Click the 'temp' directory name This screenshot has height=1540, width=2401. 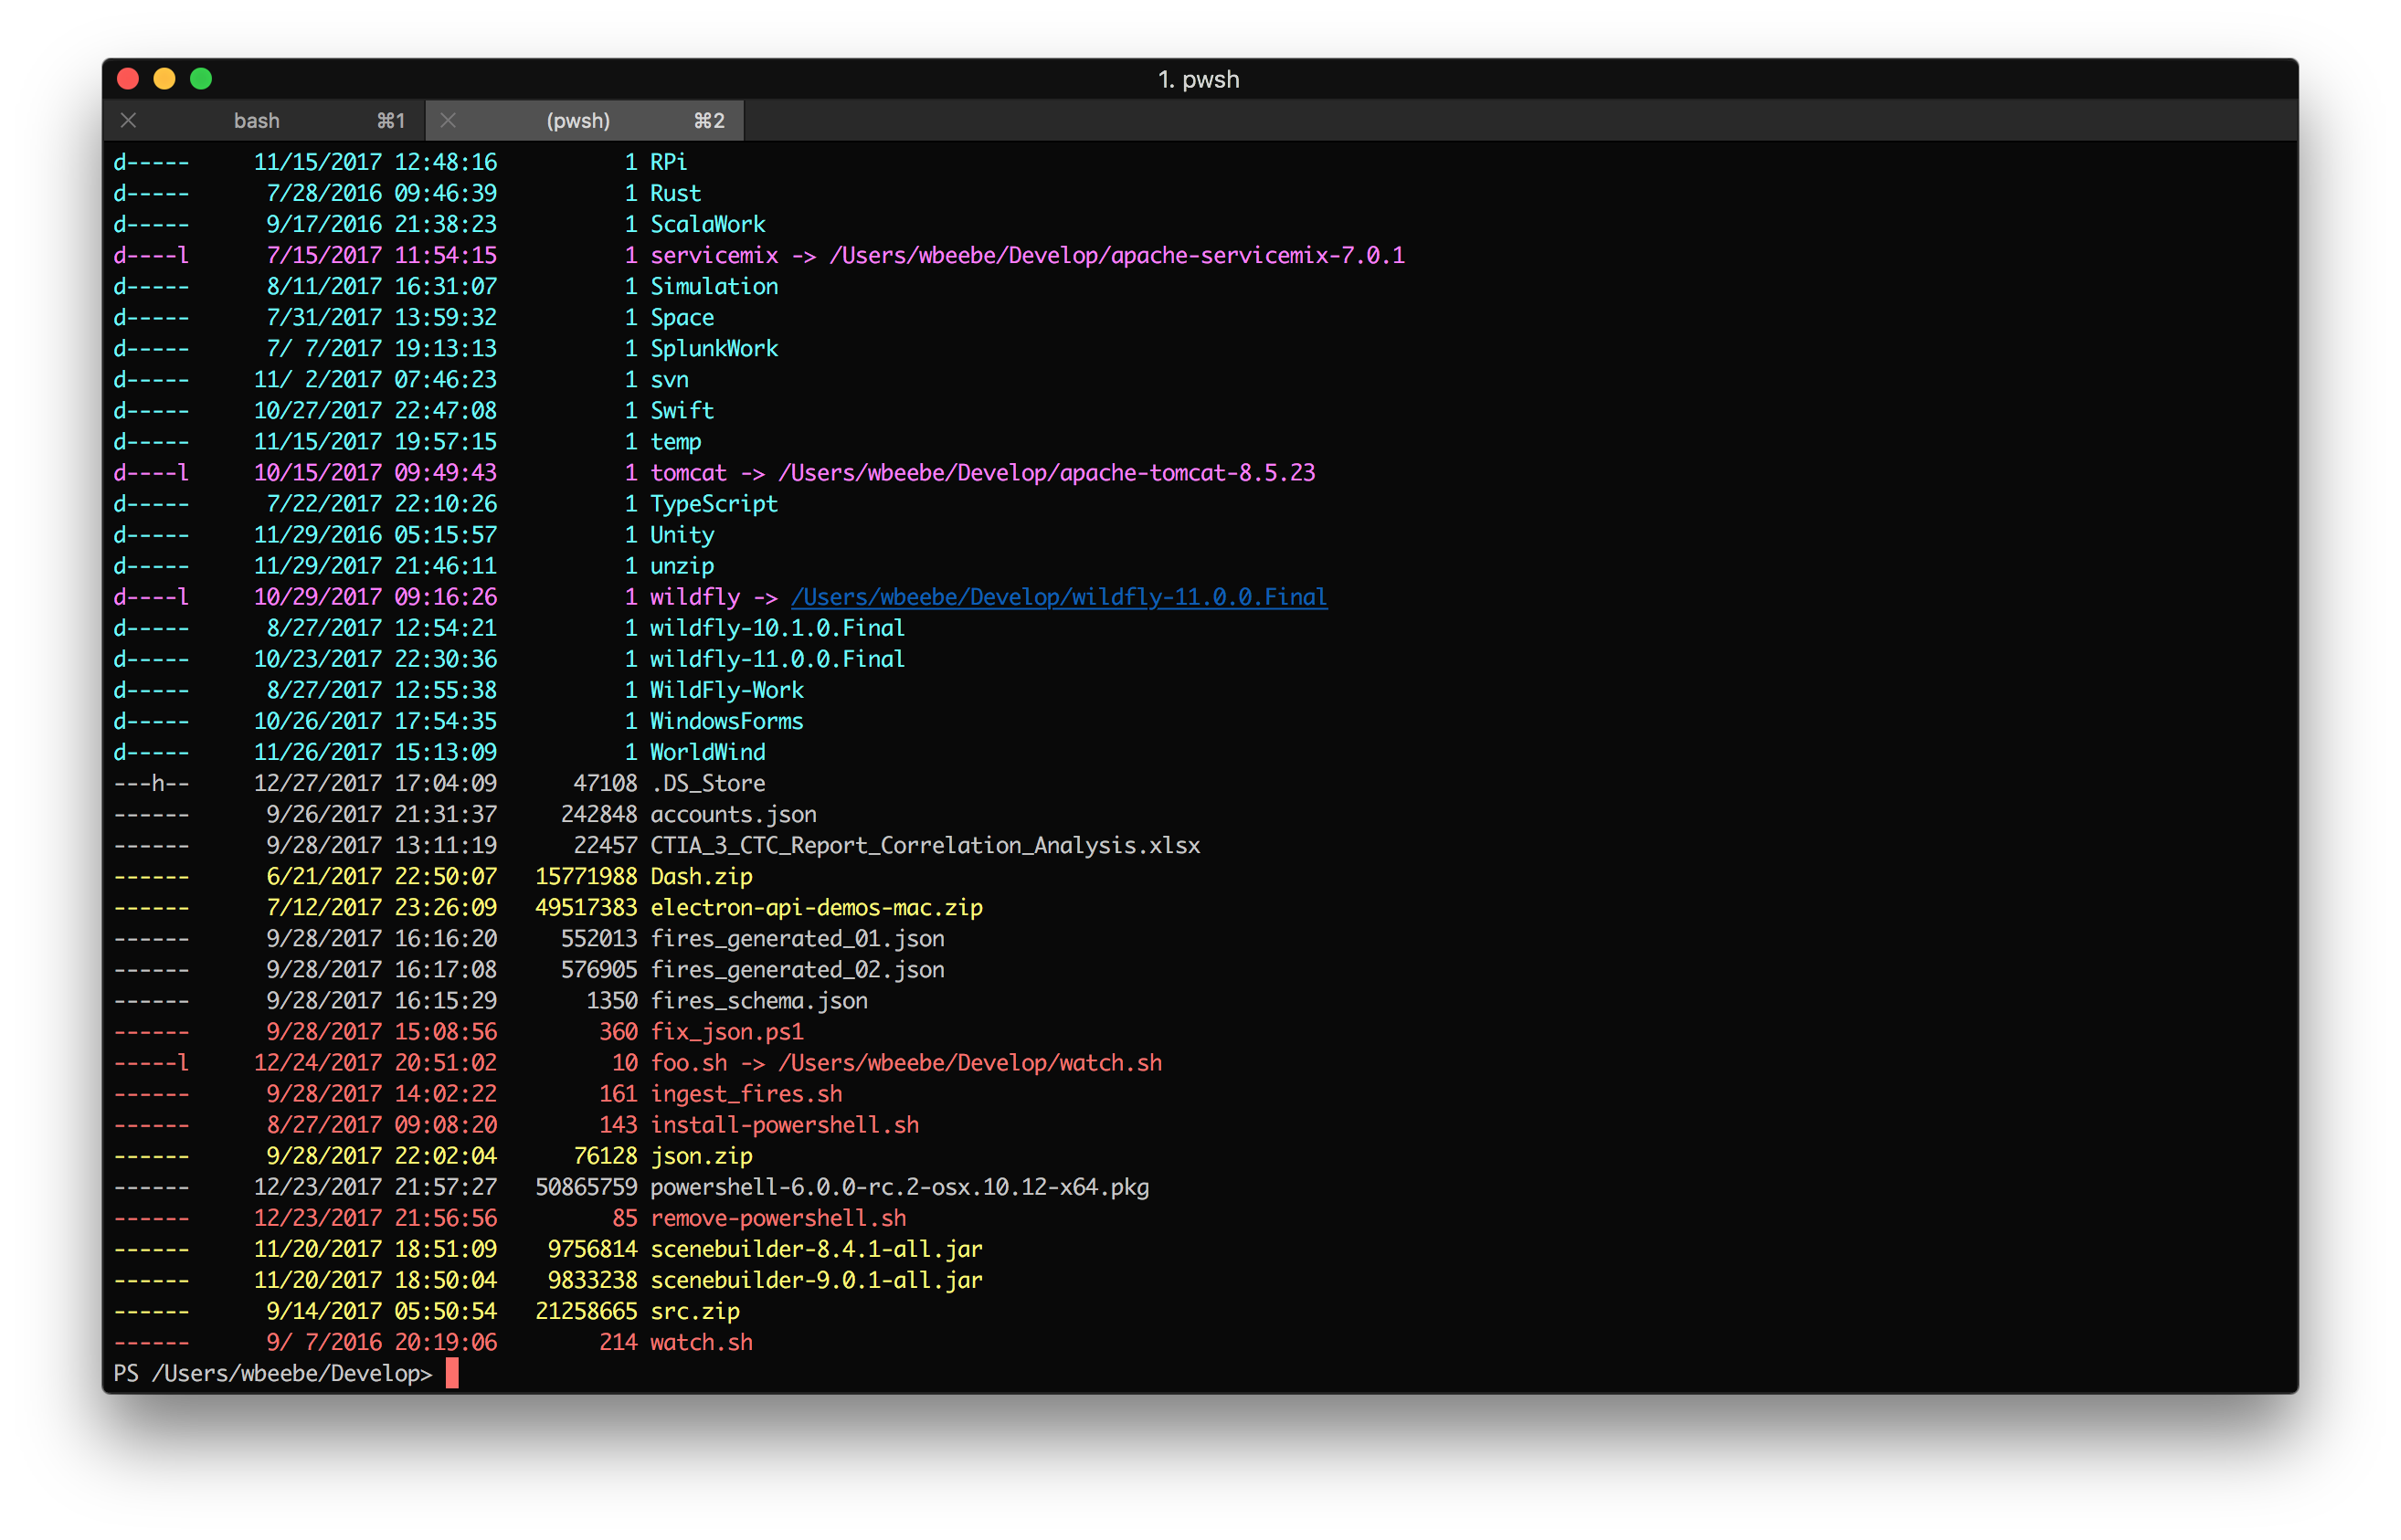click(x=675, y=441)
